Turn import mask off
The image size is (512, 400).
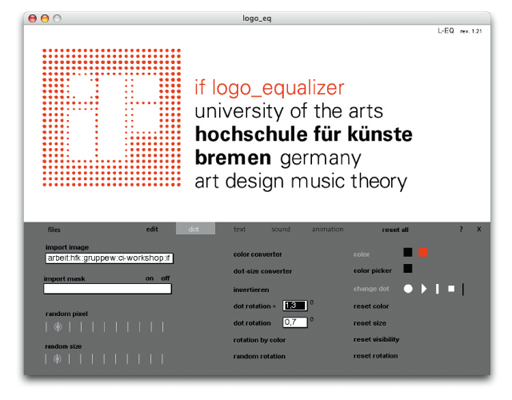pos(165,278)
